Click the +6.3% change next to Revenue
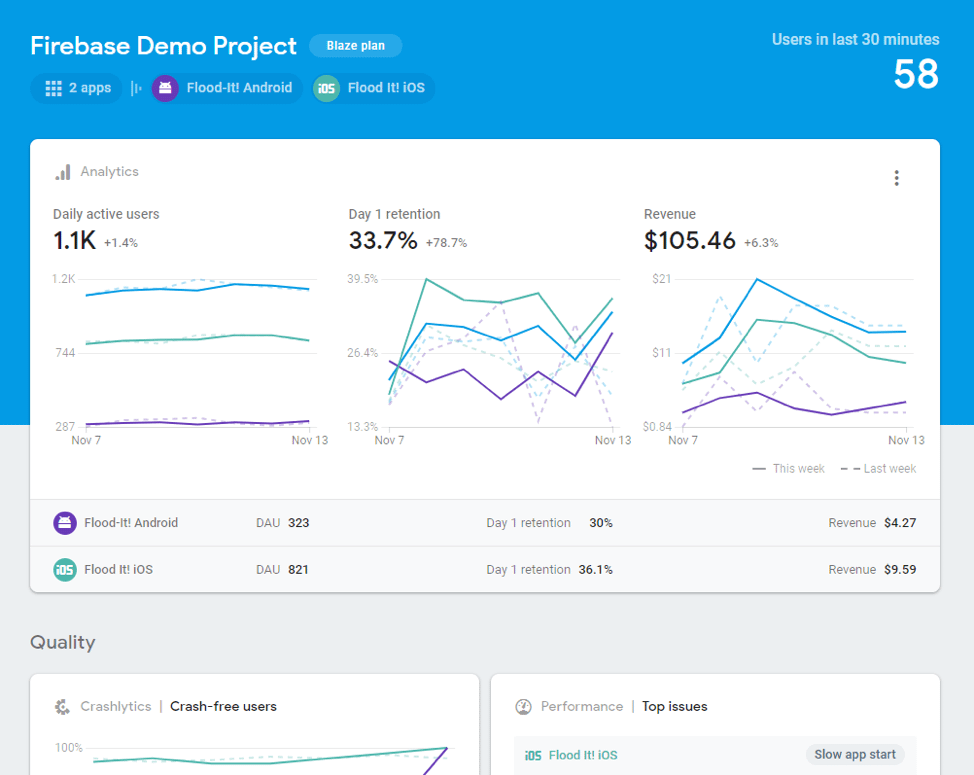This screenshot has height=775, width=974. tap(761, 243)
